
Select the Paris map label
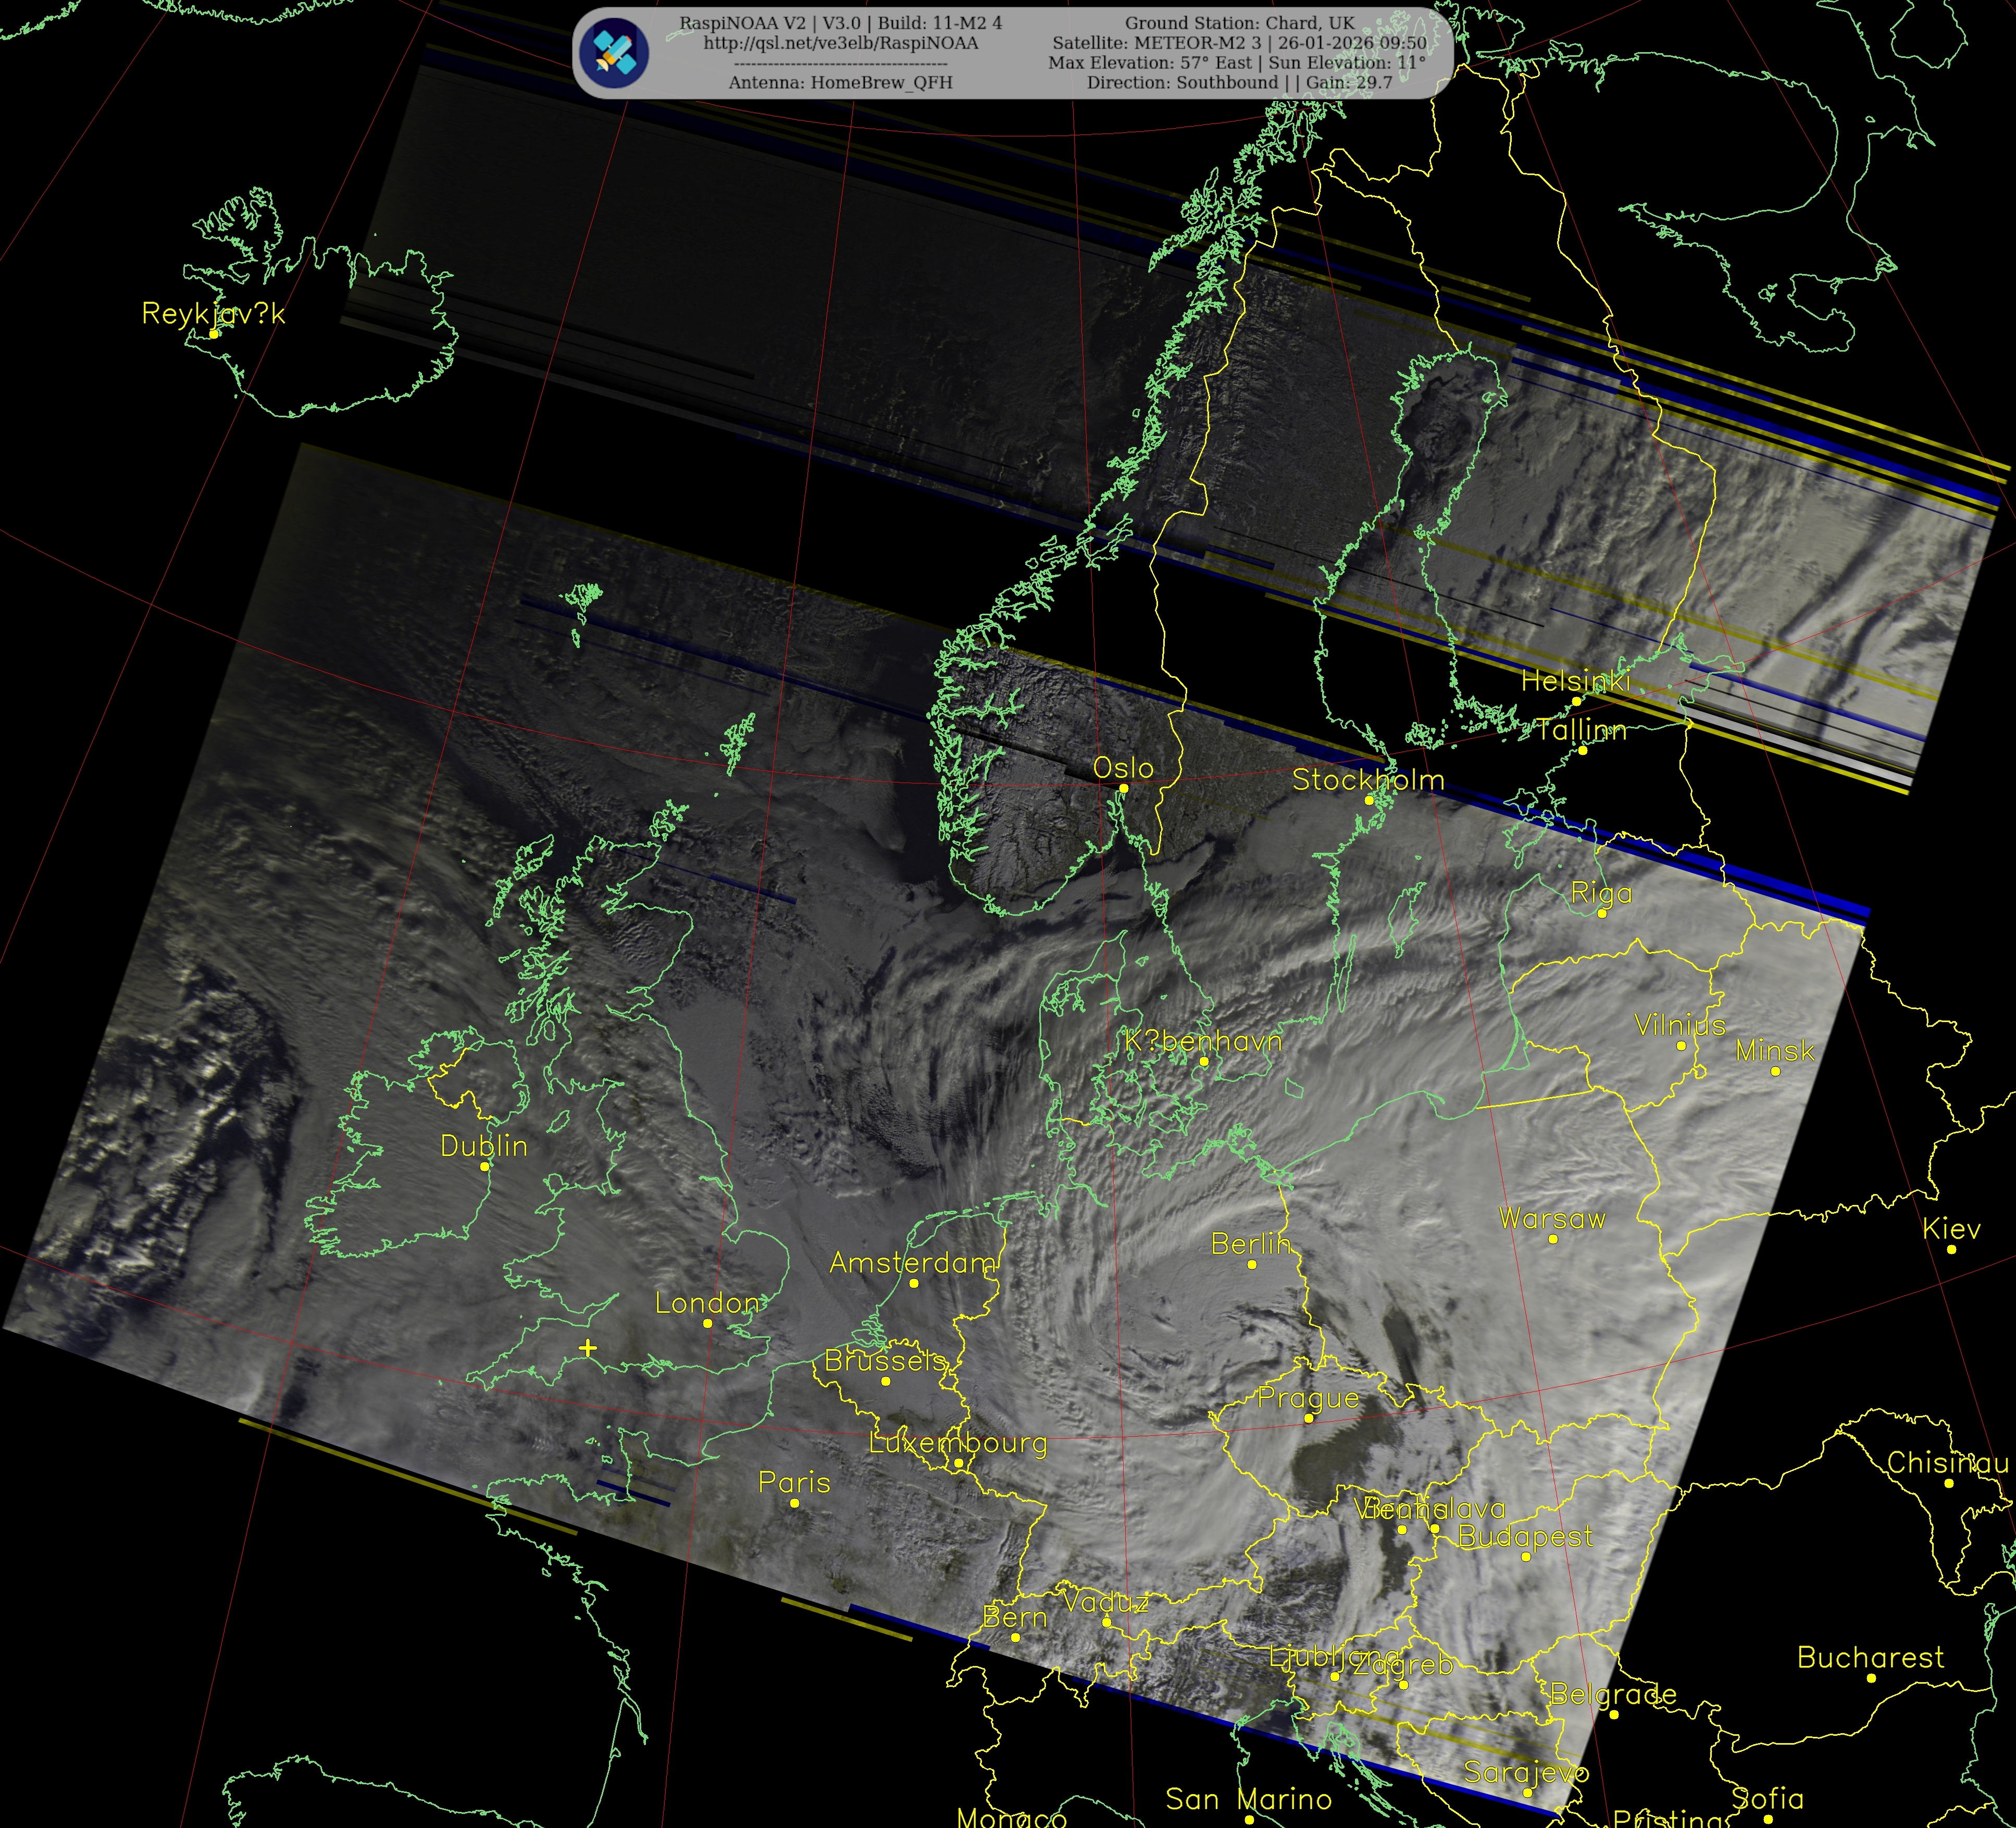(794, 1482)
